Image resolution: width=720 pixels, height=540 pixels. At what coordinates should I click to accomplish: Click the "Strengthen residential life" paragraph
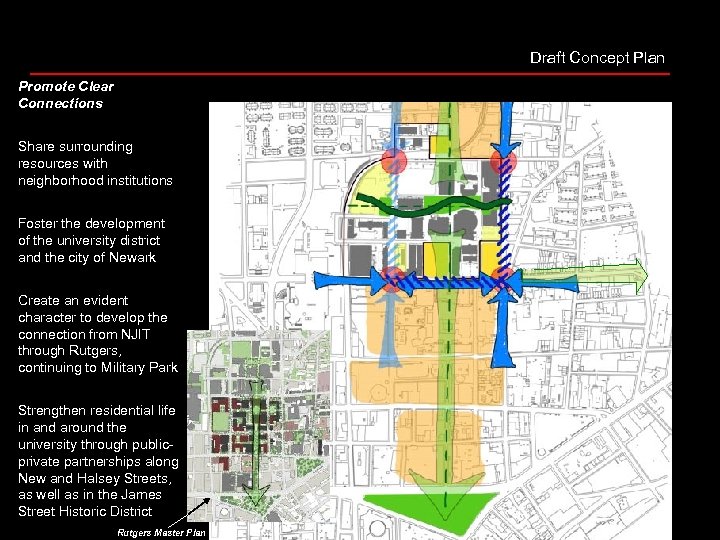(98, 461)
